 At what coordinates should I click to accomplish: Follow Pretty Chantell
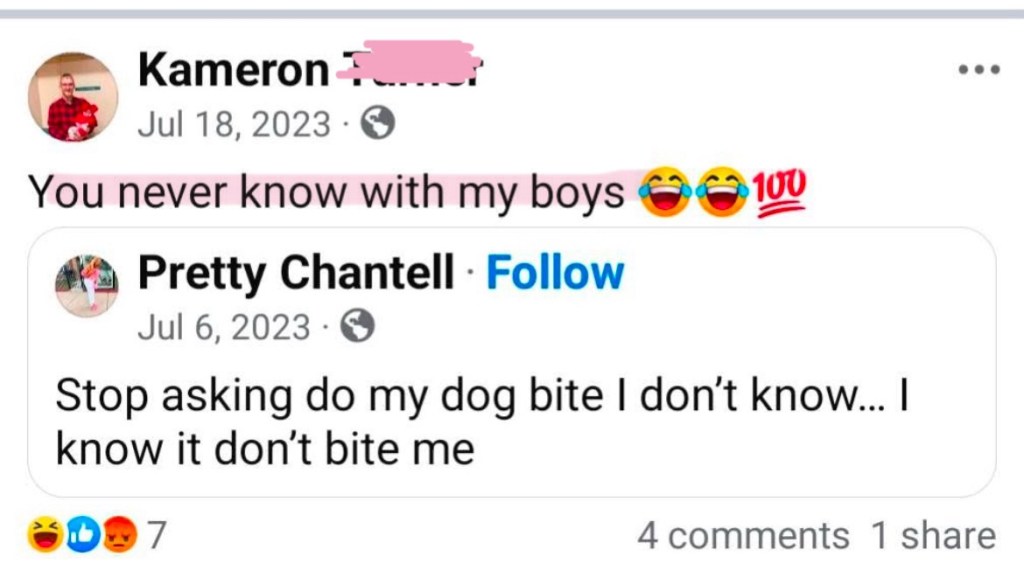(554, 273)
